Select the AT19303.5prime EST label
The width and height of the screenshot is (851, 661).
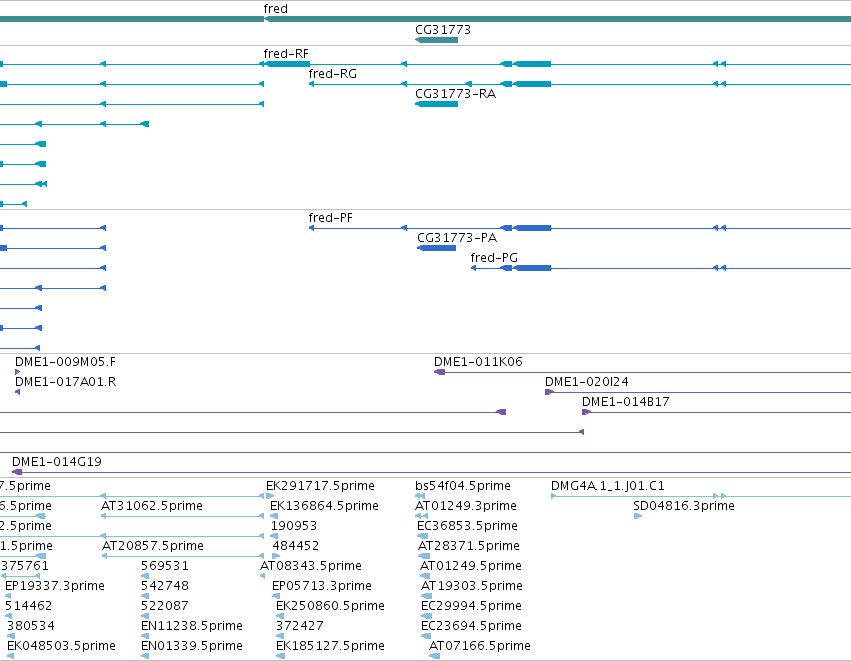coord(472,586)
